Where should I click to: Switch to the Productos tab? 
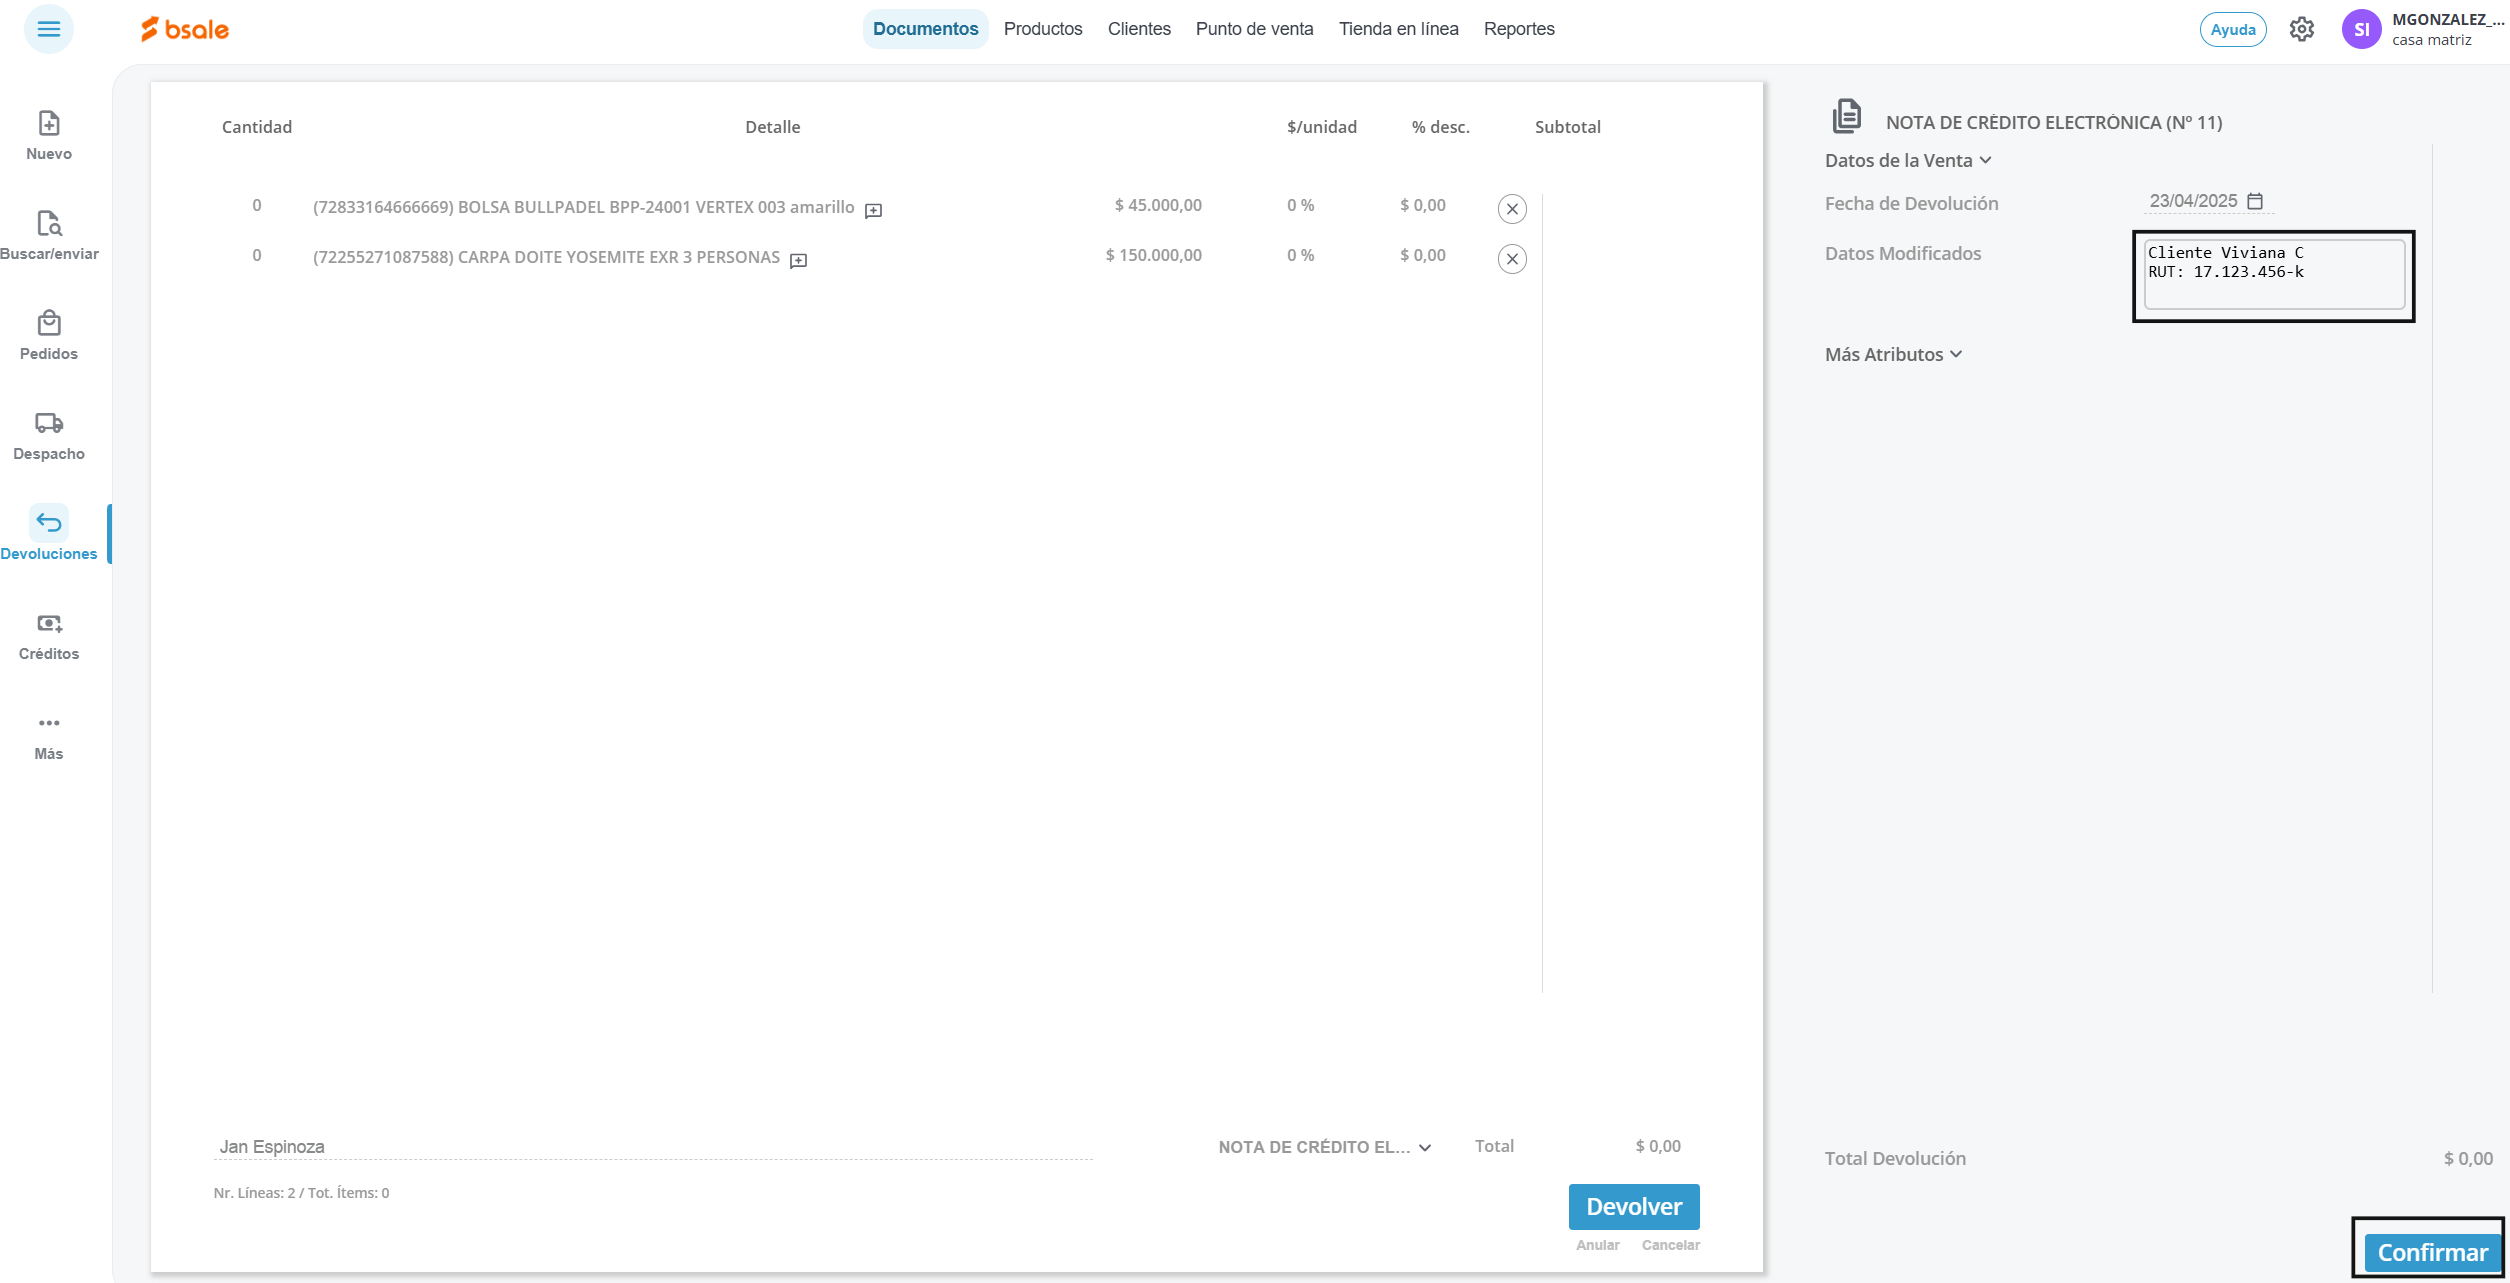tap(1042, 29)
